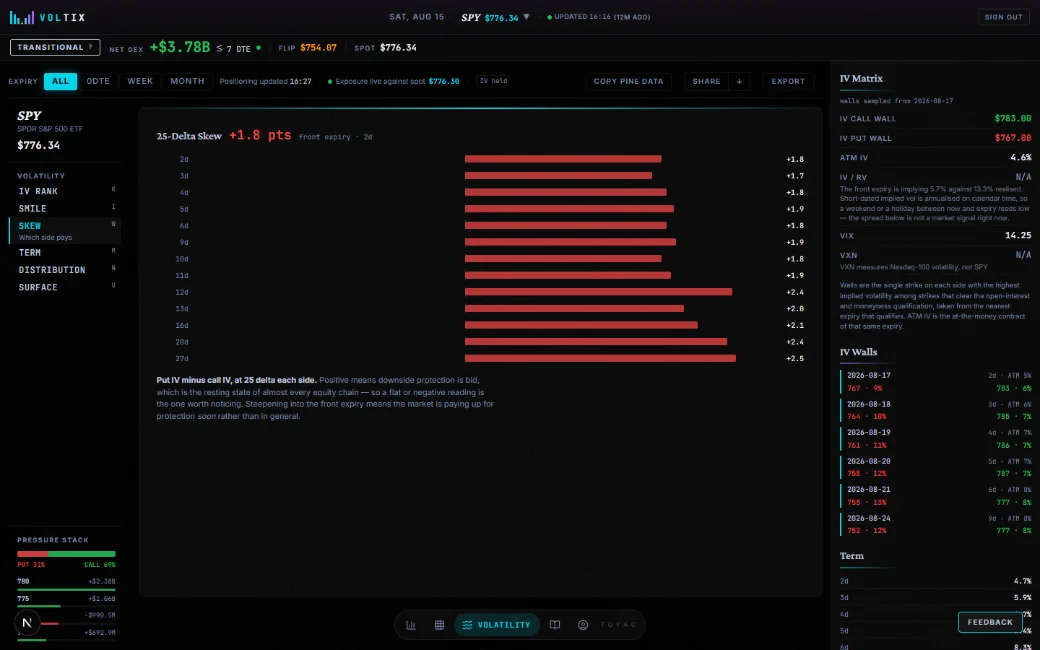1040x650 pixels.
Task: Click the 780 strike pressure row
Action: (66, 583)
